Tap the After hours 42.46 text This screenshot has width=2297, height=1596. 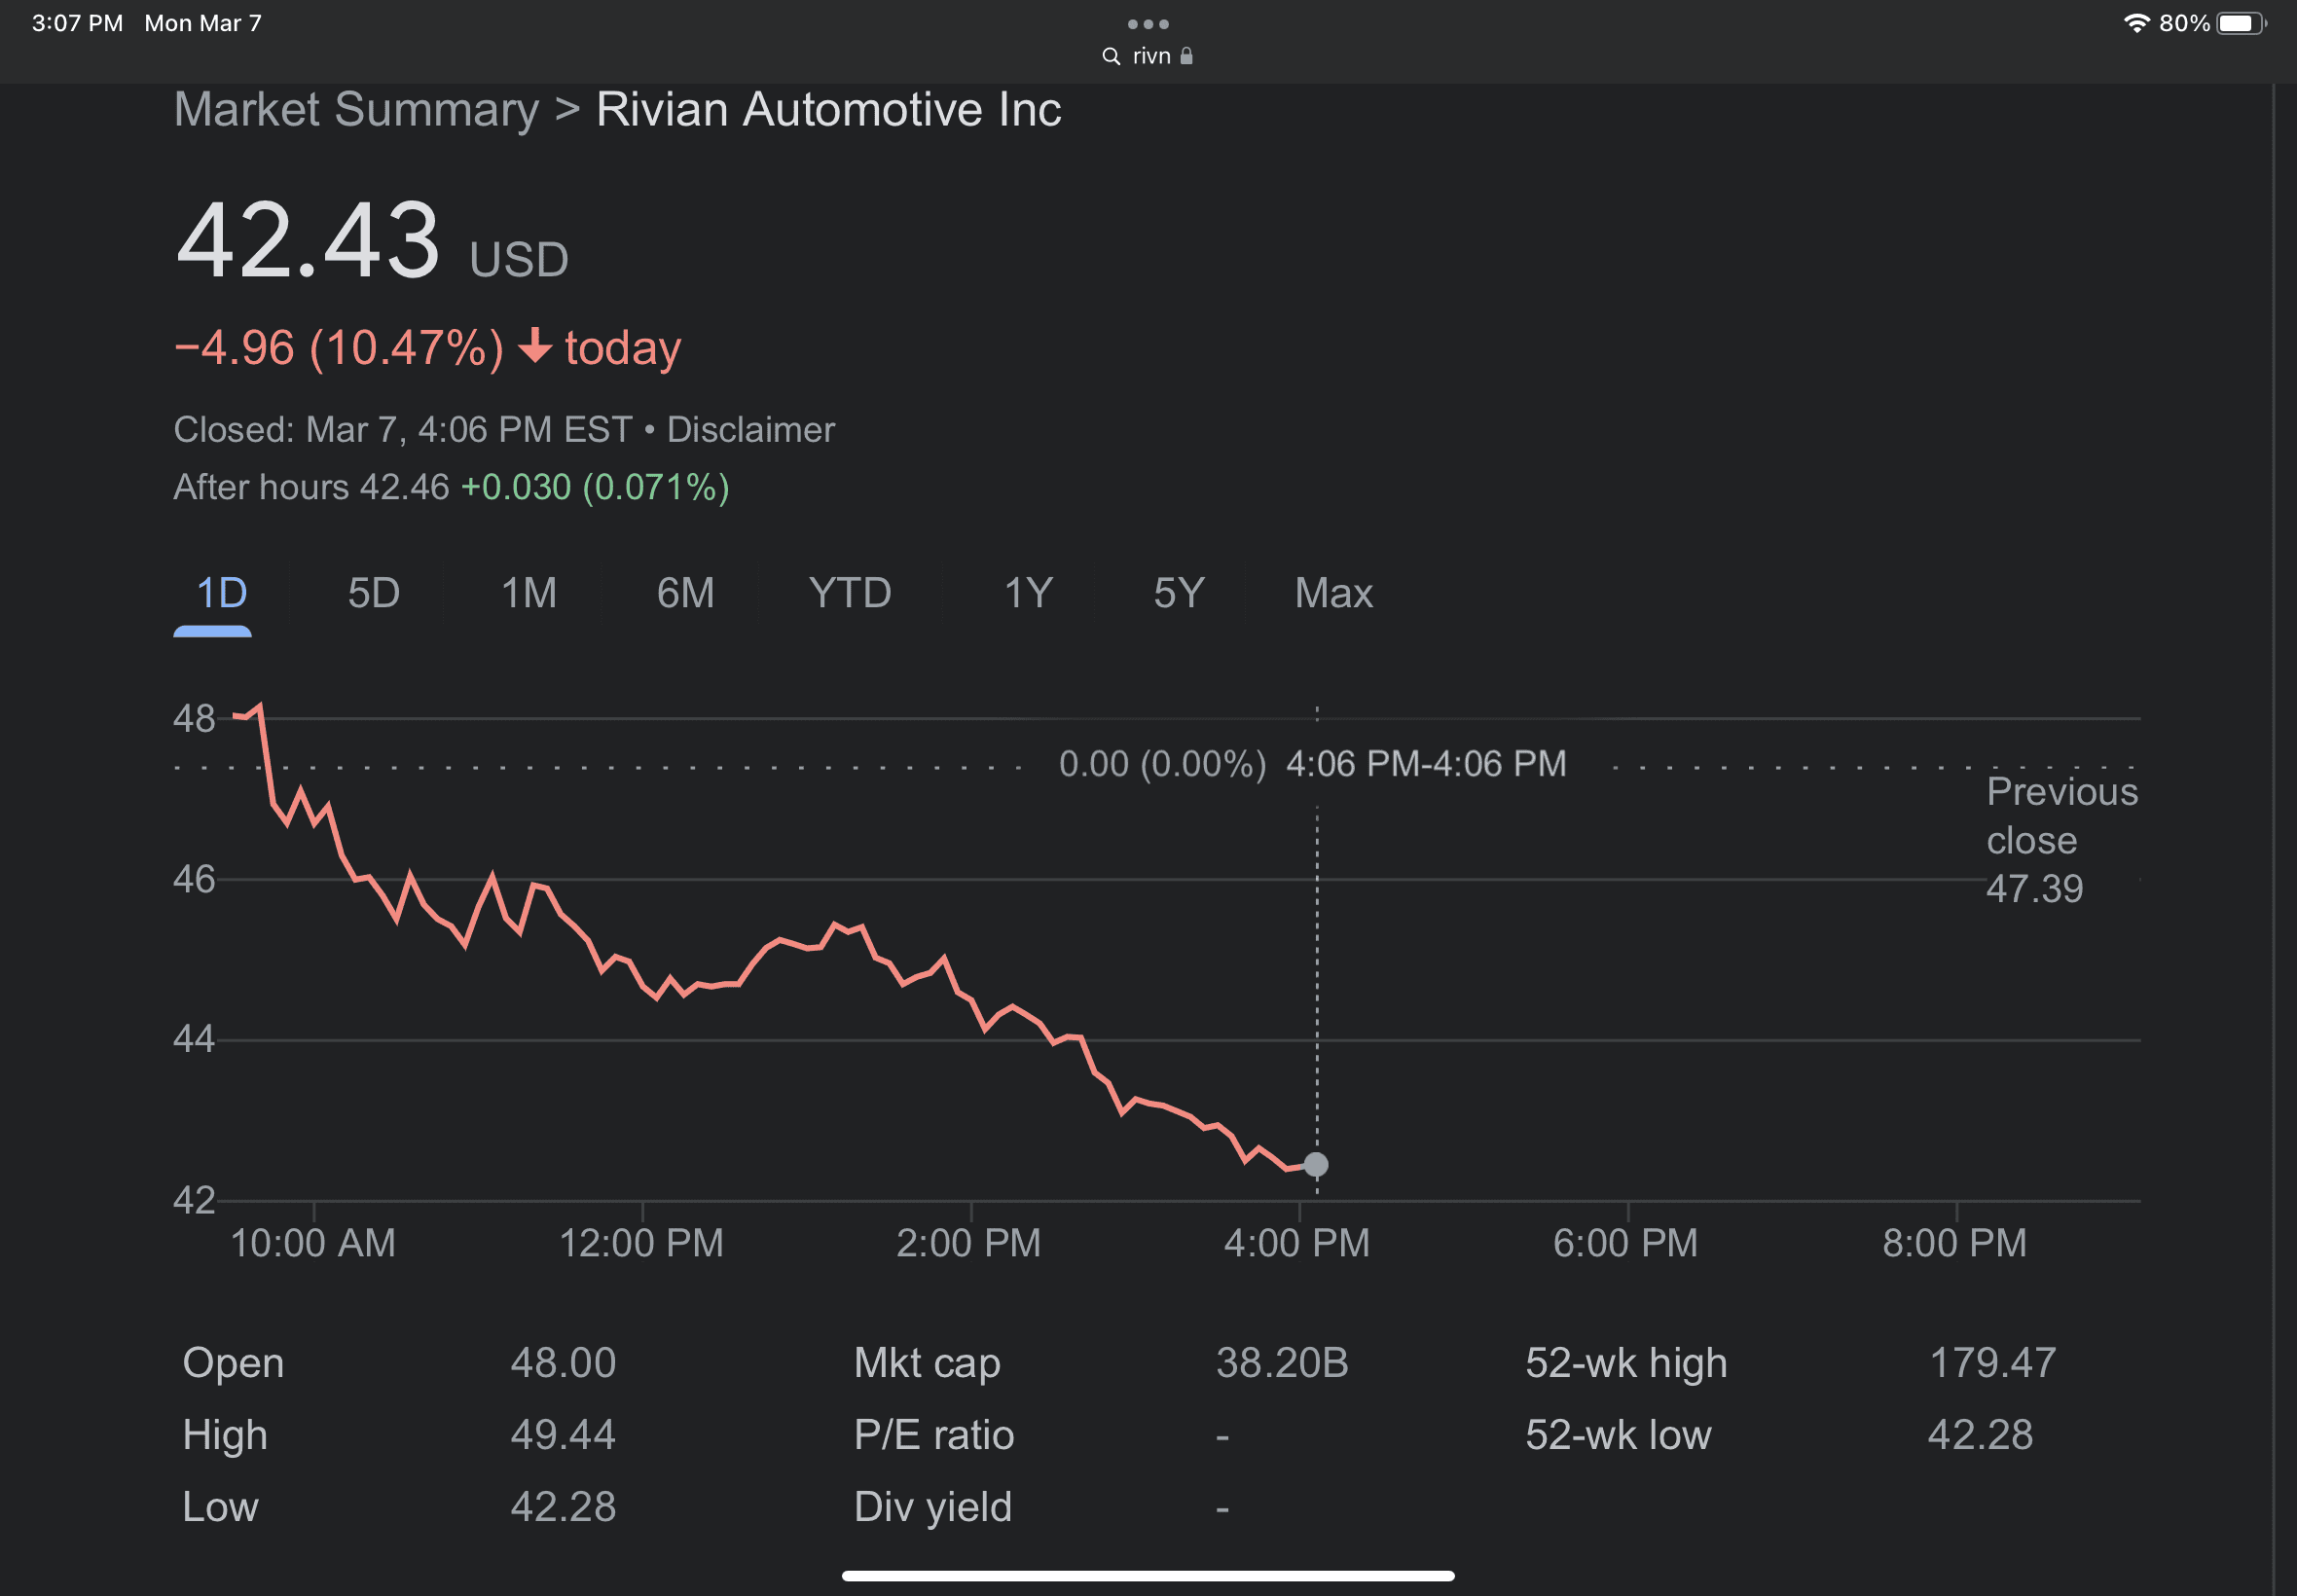pos(311,487)
